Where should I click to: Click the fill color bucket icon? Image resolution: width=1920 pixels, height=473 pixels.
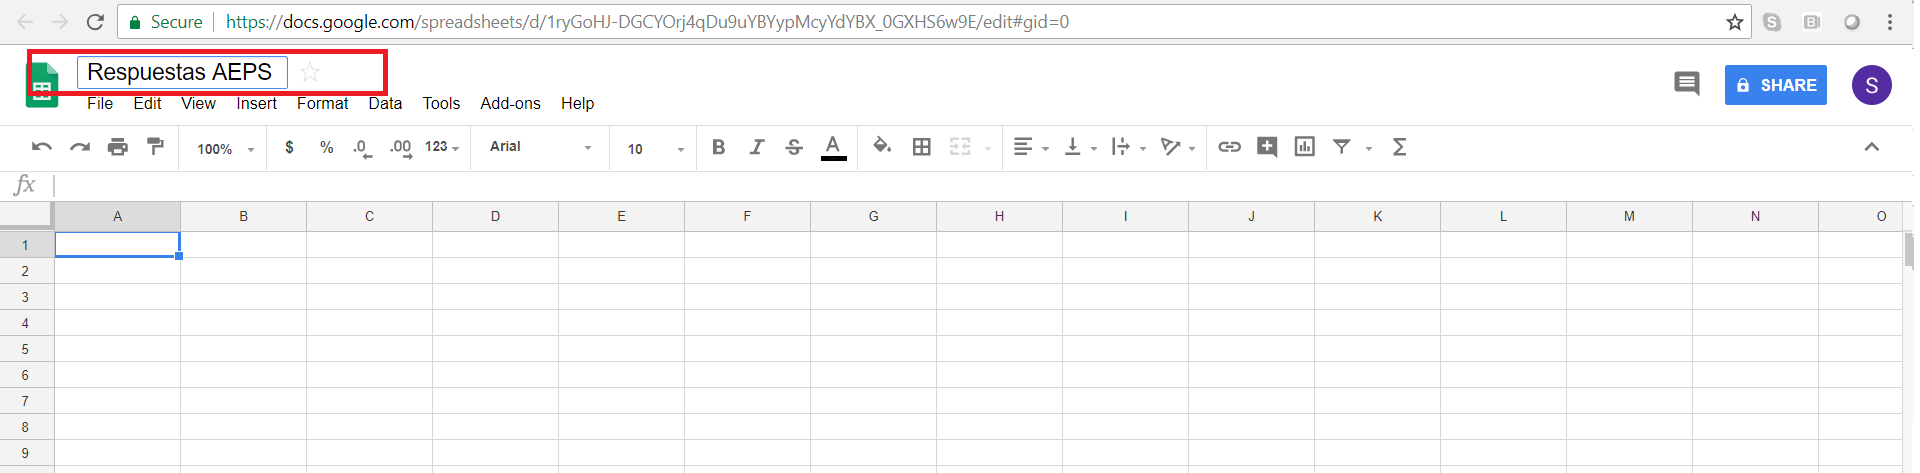[882, 146]
